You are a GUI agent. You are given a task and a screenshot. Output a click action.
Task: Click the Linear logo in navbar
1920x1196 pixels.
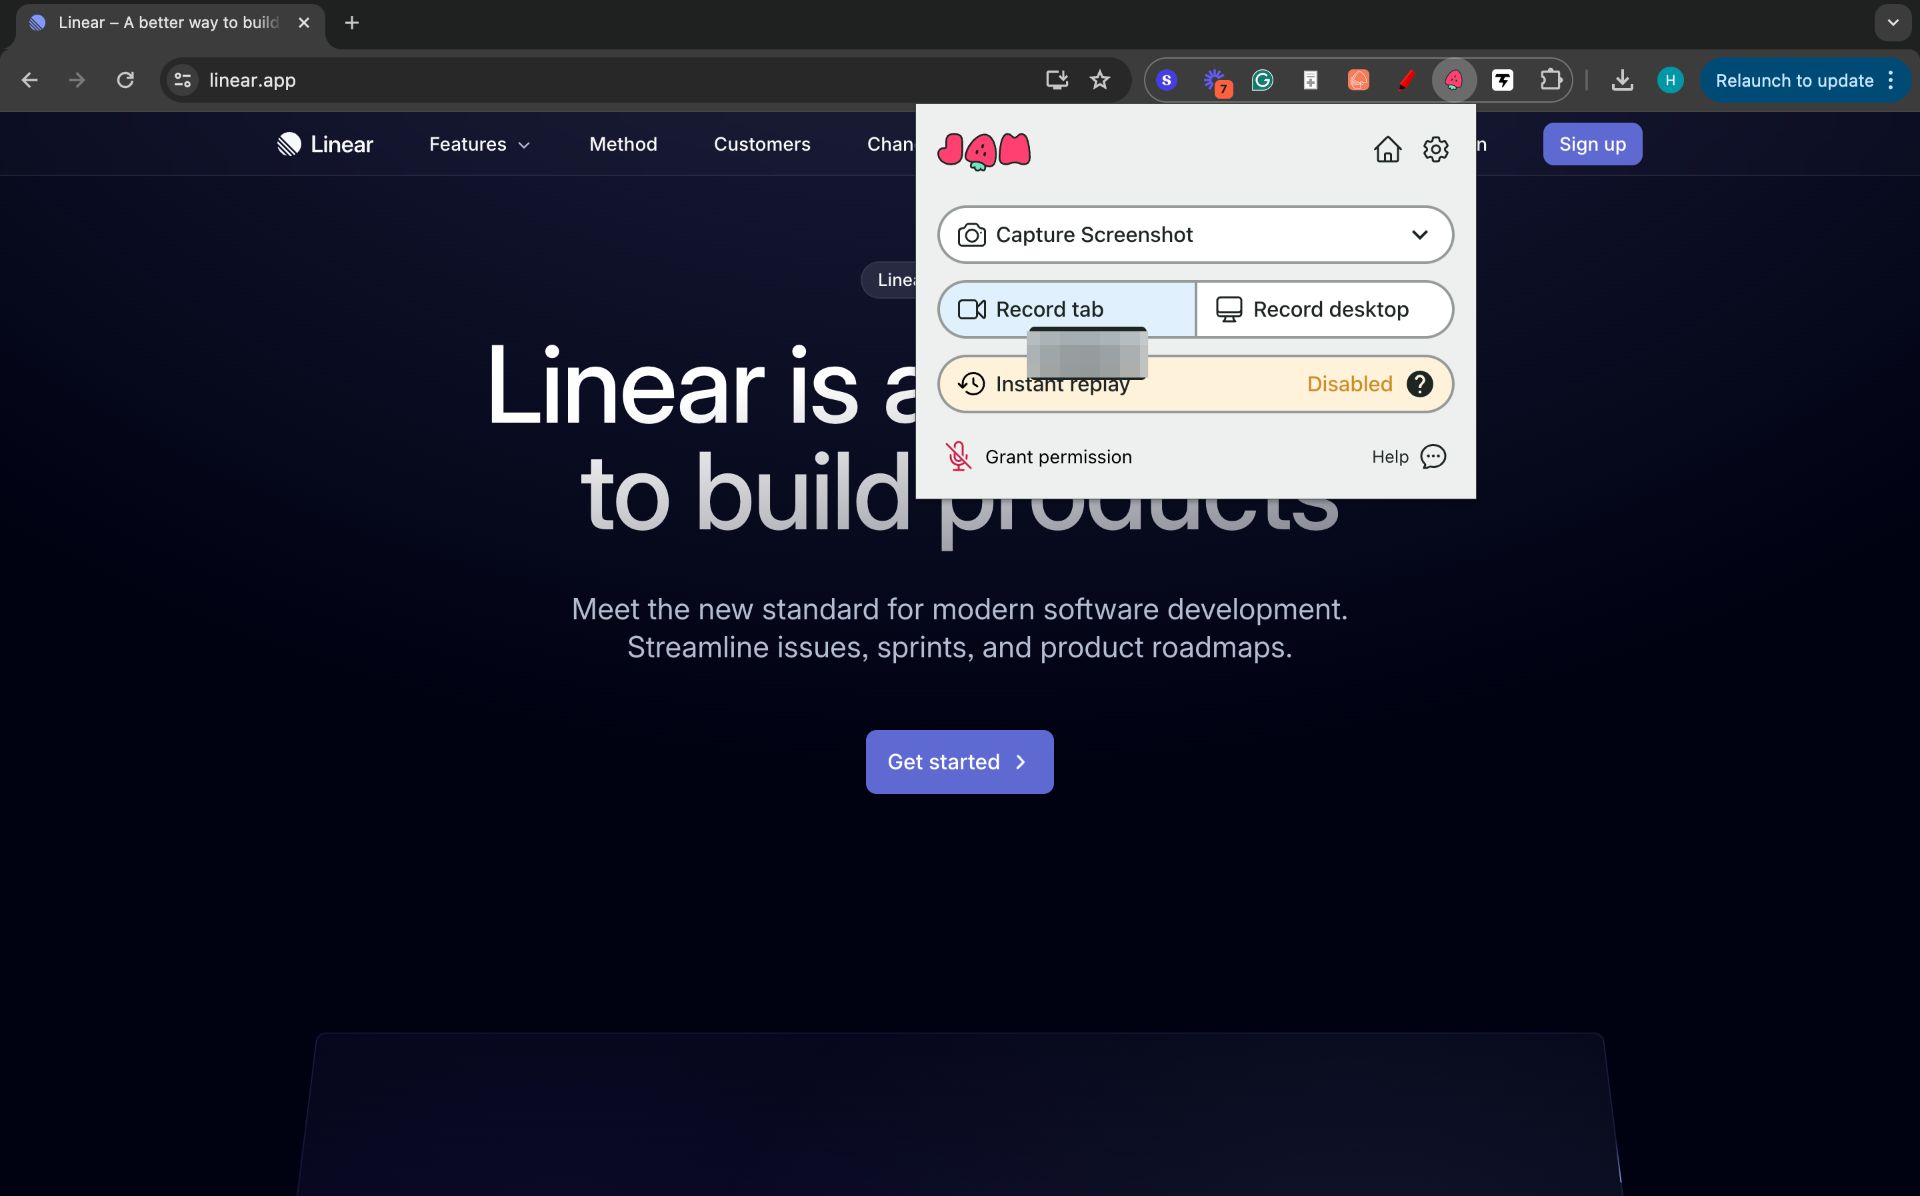click(325, 144)
